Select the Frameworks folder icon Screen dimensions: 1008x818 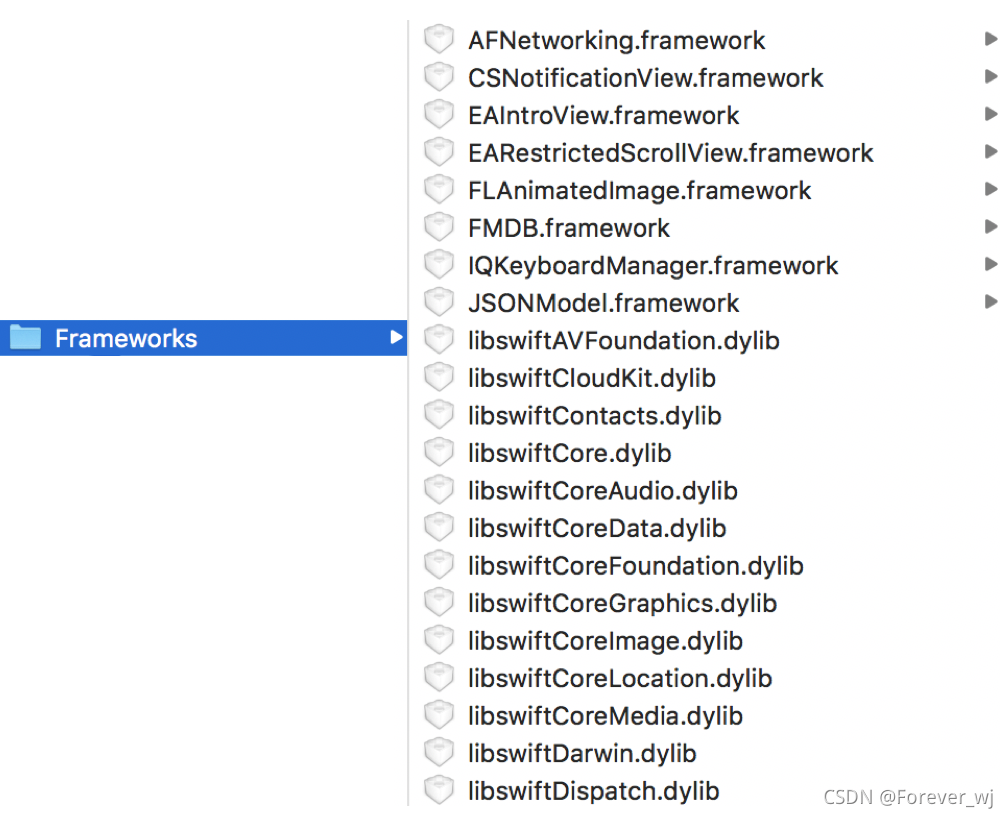point(25,337)
